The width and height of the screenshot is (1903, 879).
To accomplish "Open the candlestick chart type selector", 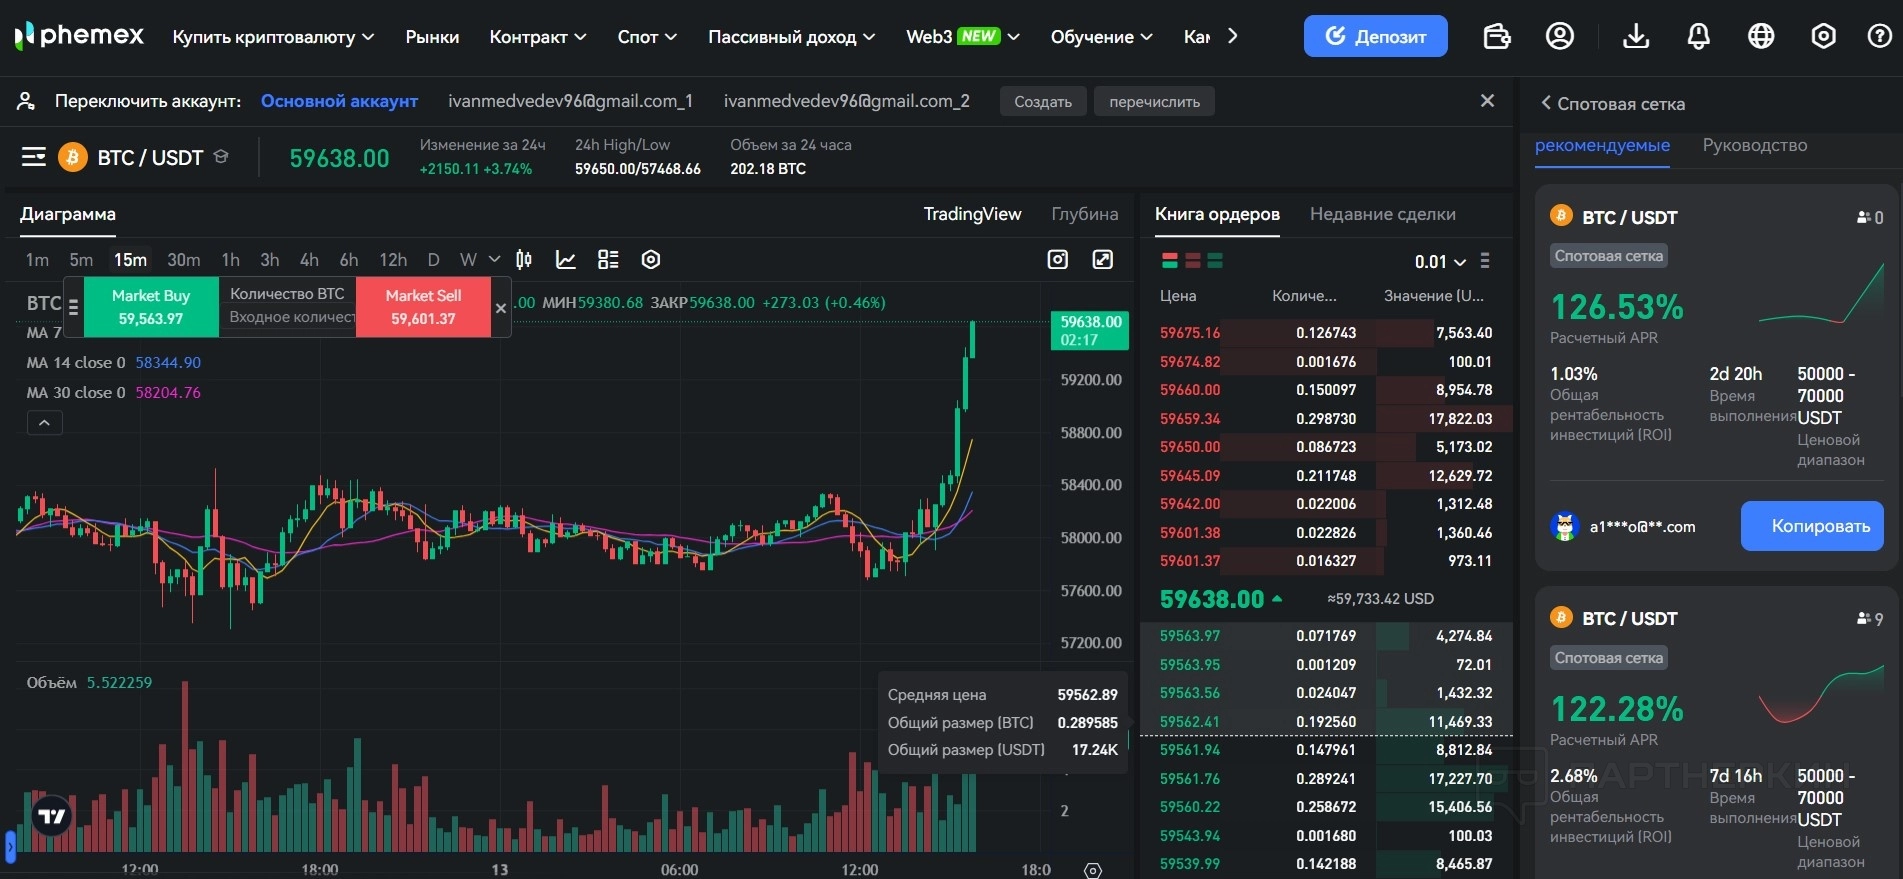I will [524, 260].
